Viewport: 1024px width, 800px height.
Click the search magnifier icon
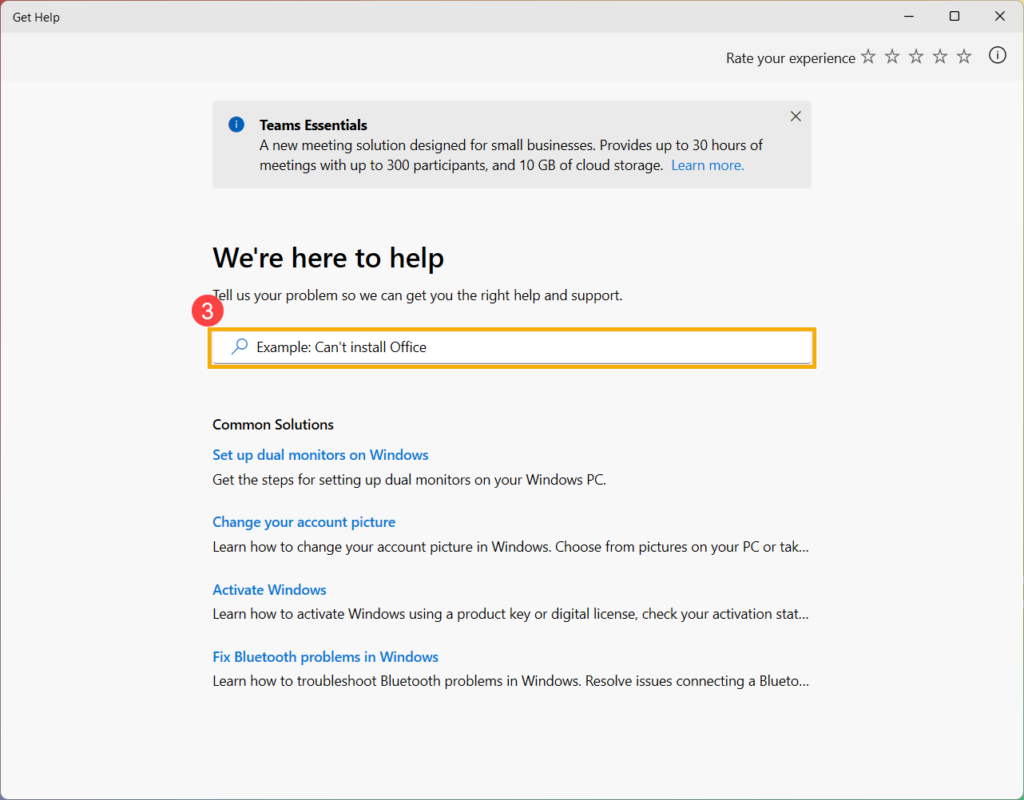[x=238, y=346]
